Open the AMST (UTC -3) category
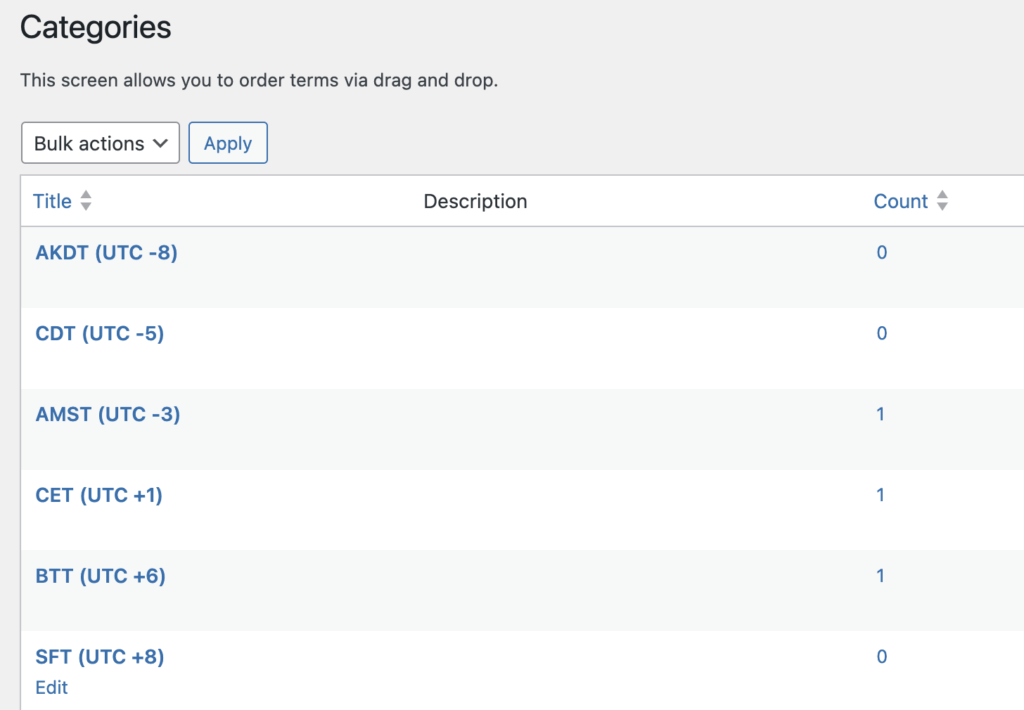This screenshot has height=710, width=1024. (x=107, y=414)
